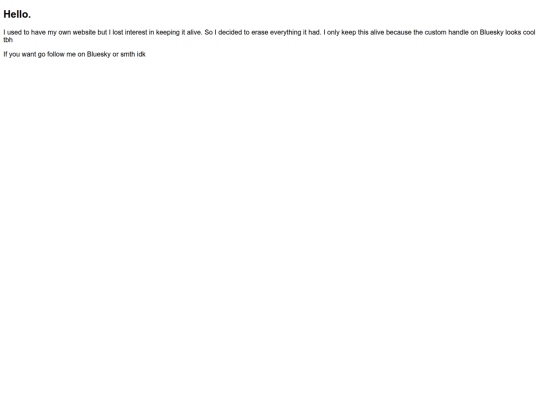Viewport: 540px width, 405px height.
Task: Click the word "tbh" on the second line
Action: click(x=8, y=40)
